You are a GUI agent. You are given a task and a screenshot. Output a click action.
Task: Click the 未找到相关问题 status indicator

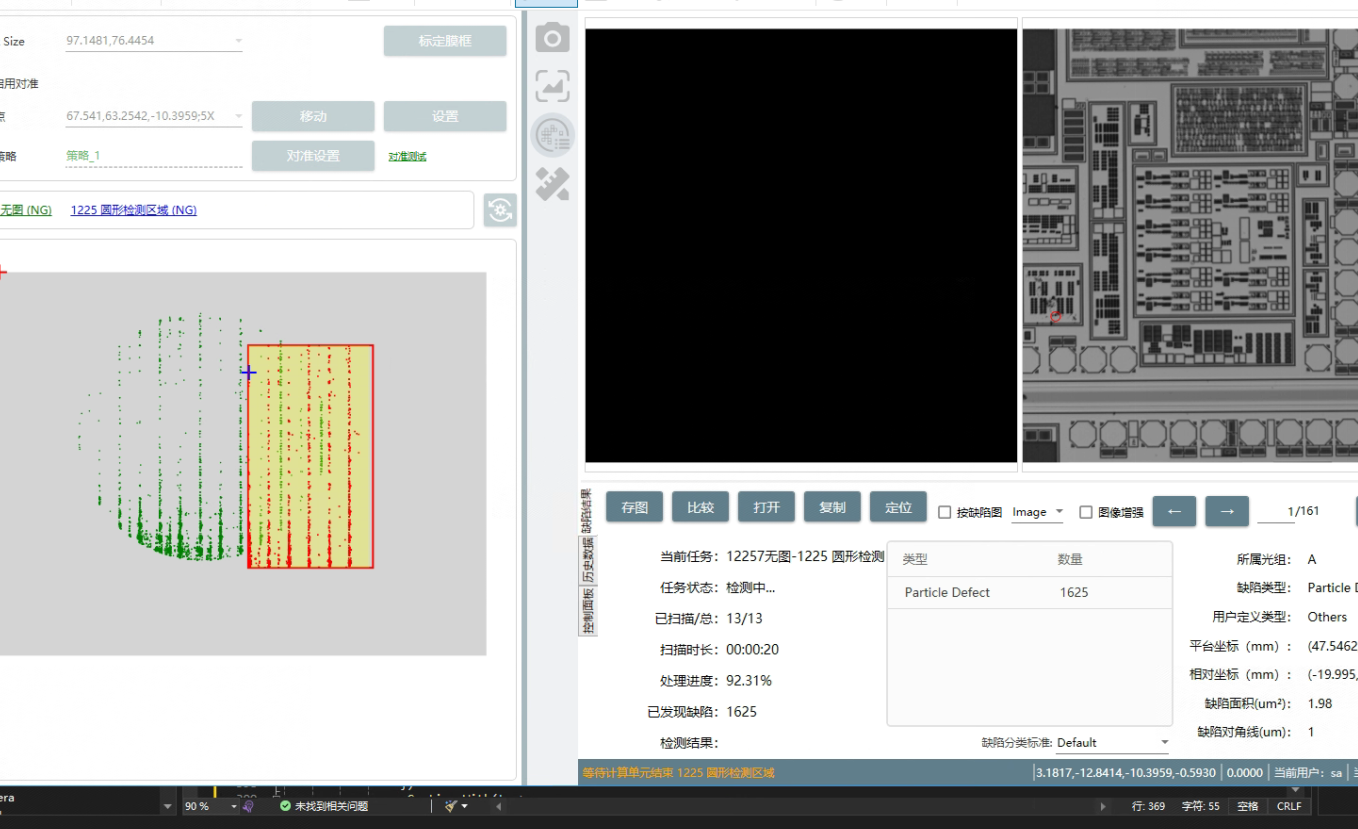pyautogui.click(x=323, y=806)
